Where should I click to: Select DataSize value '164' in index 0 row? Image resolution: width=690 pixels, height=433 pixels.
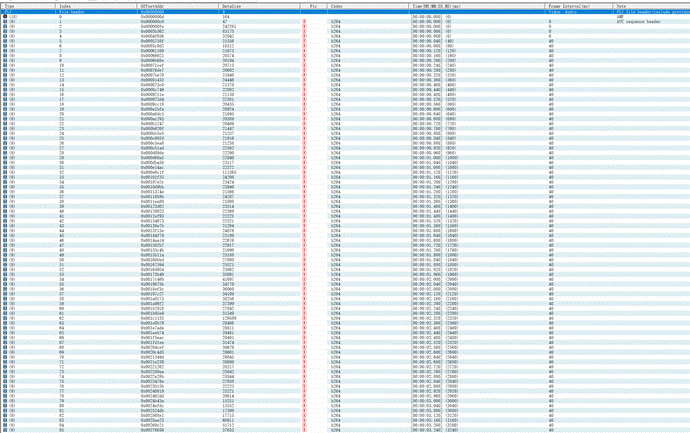(x=226, y=17)
